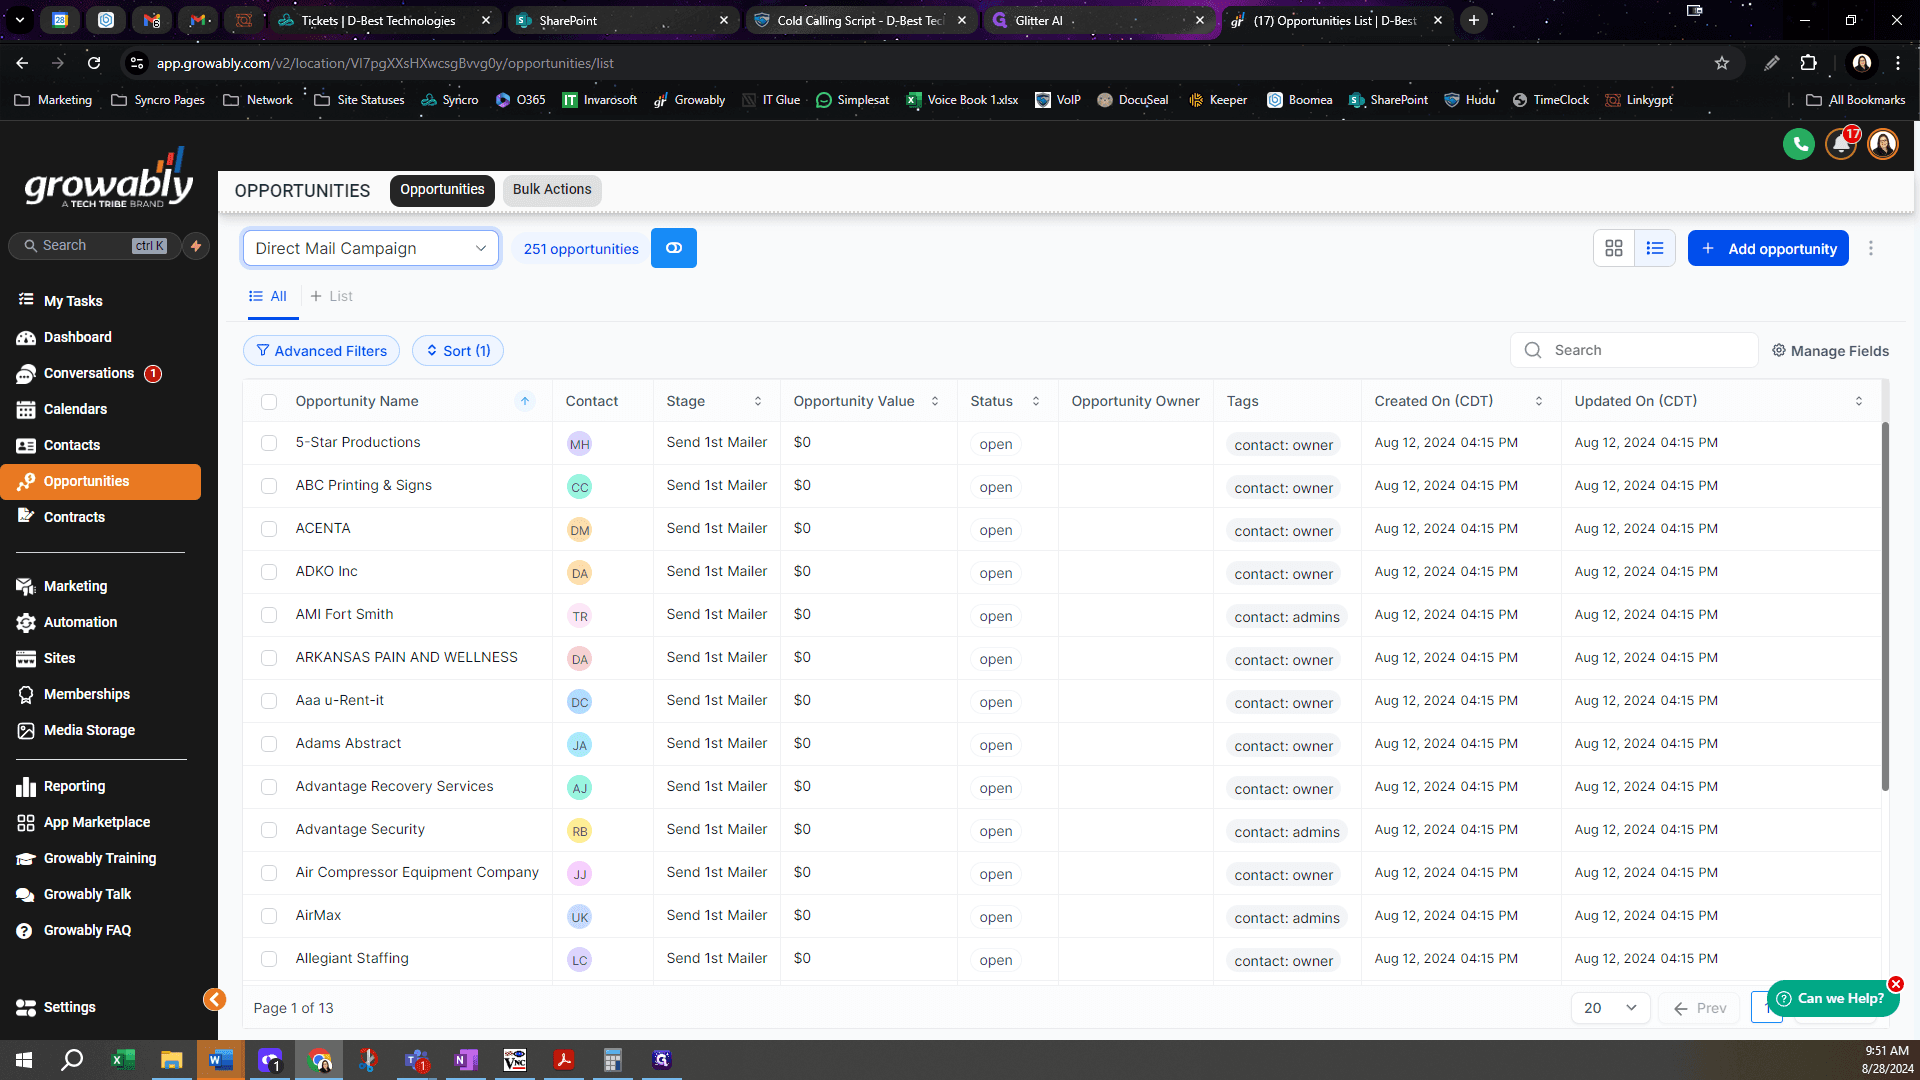Collapse the sidebar with orange arrow
Viewport: 1920px width, 1080px height.
(x=215, y=1000)
